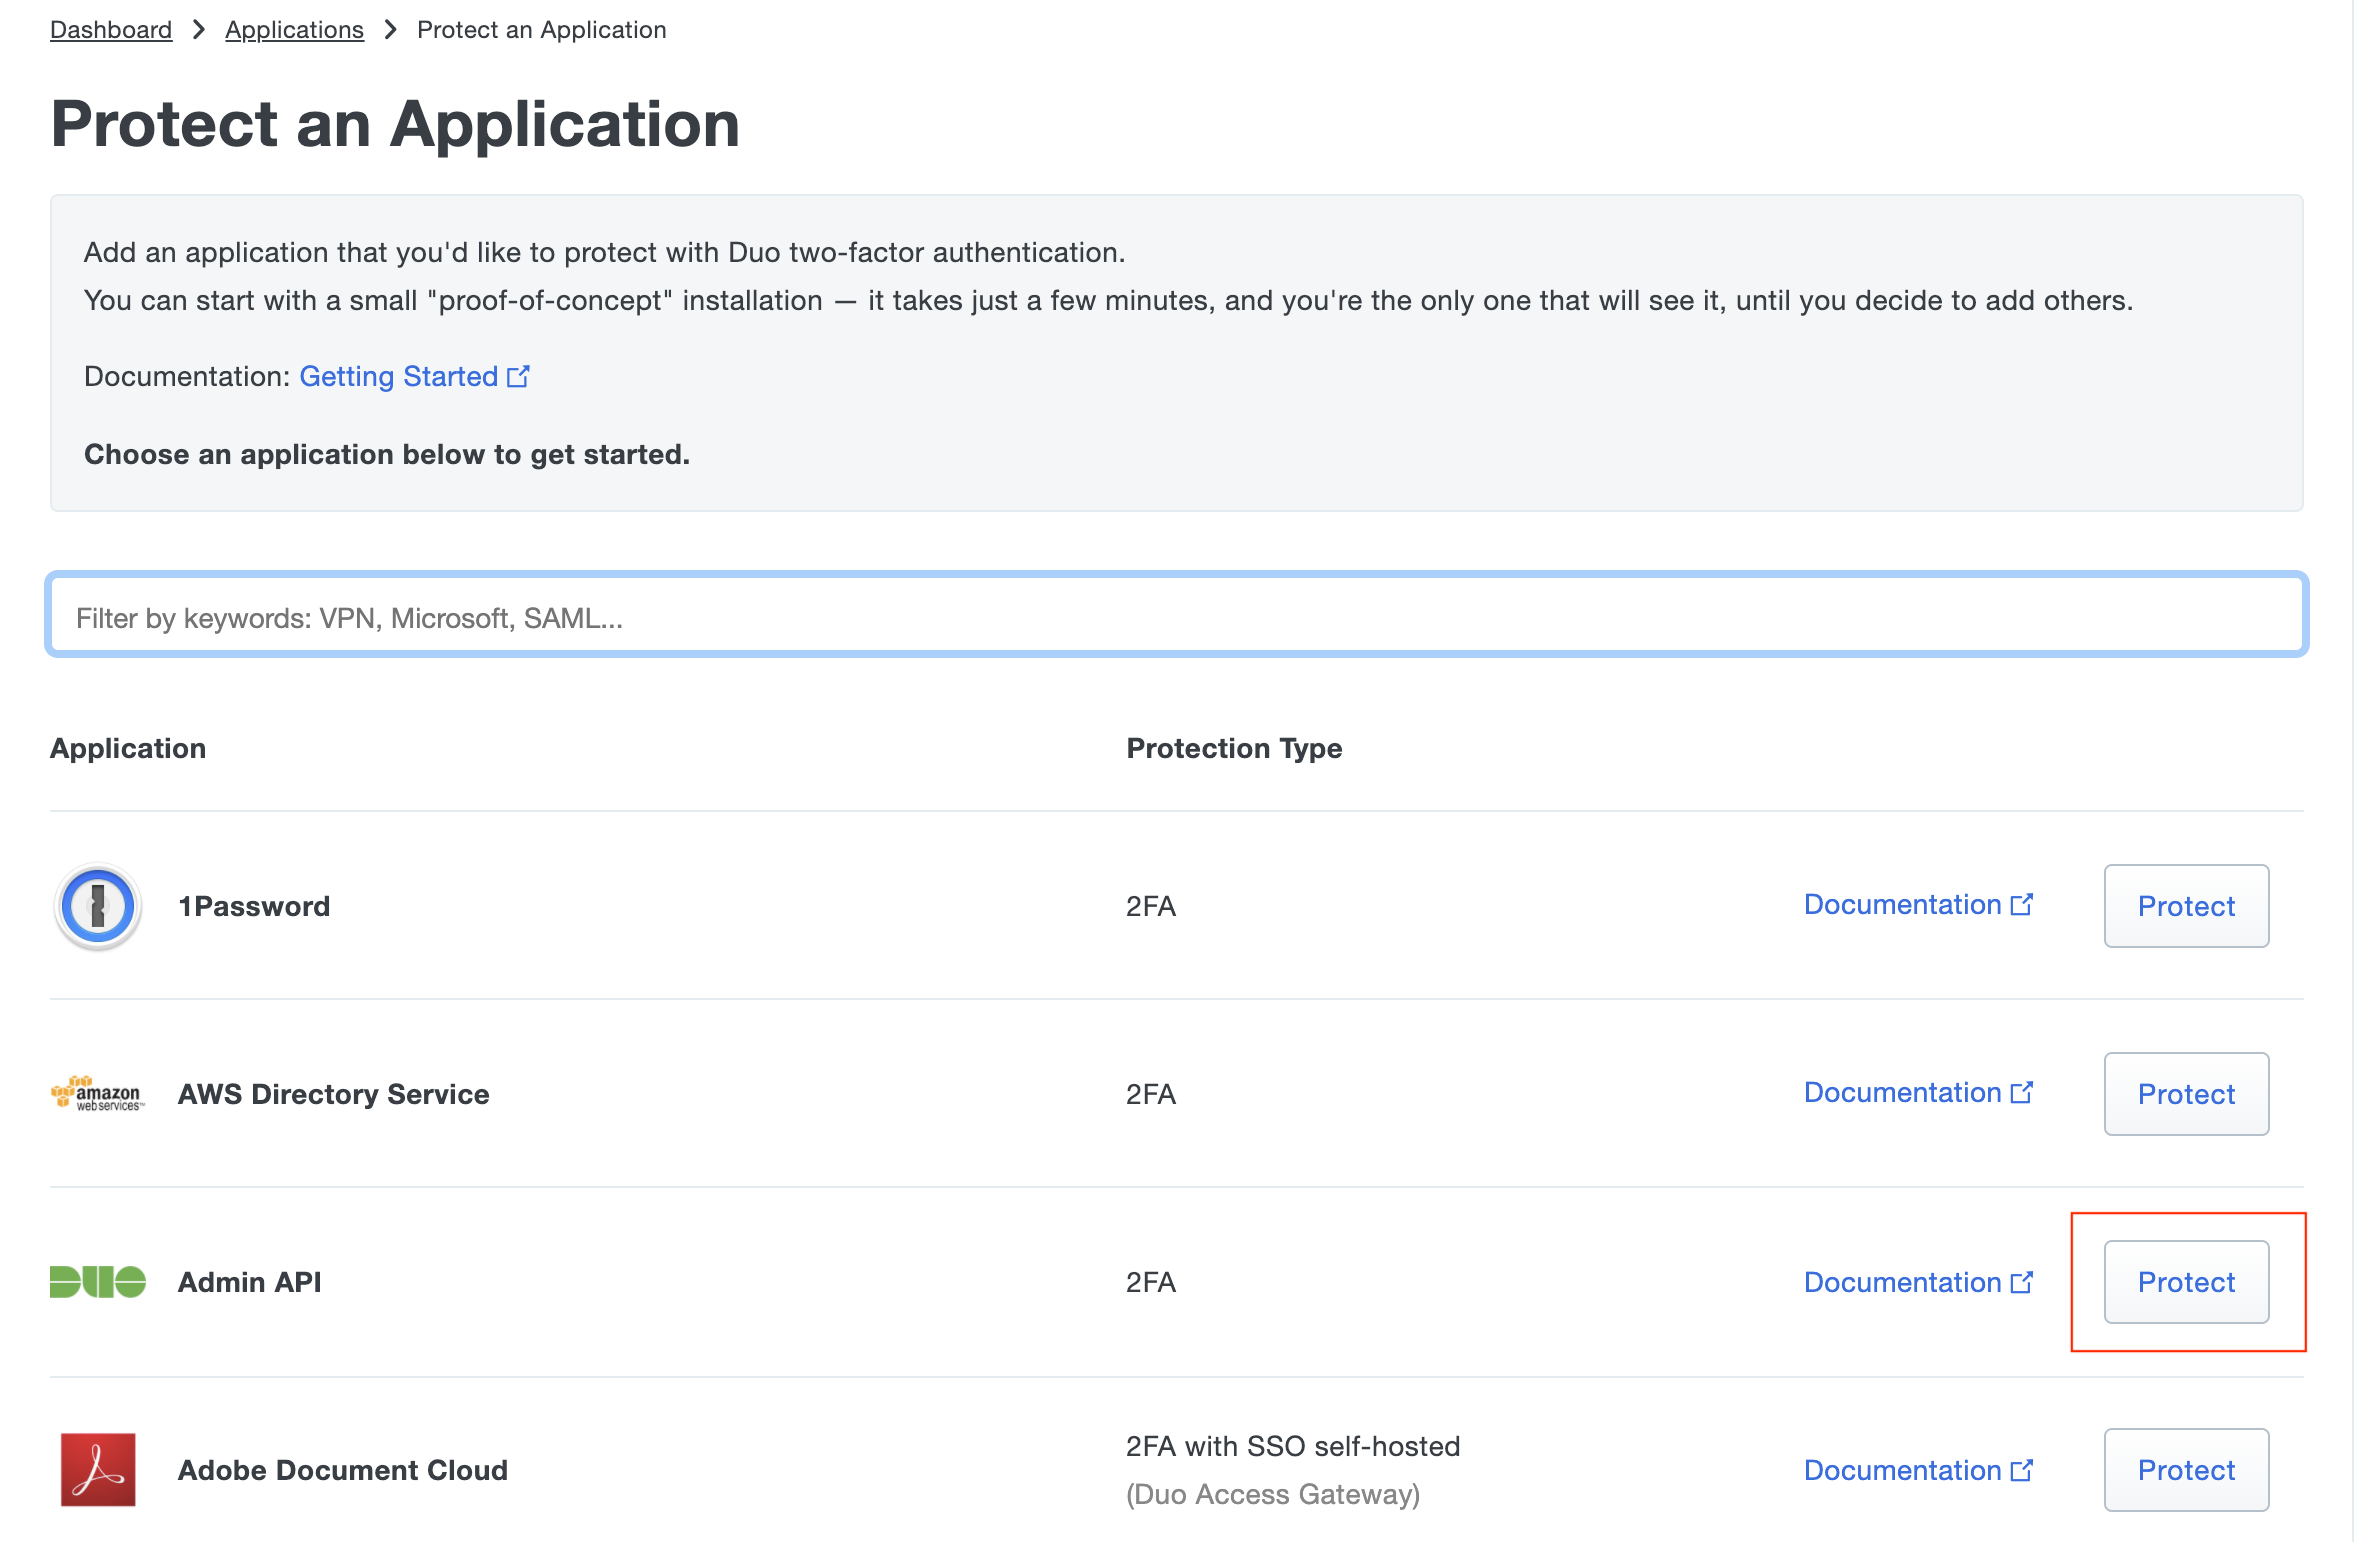Click 'Choose an application below to get started.'
Image resolution: width=2358 pixels, height=1542 pixels.
[387, 454]
